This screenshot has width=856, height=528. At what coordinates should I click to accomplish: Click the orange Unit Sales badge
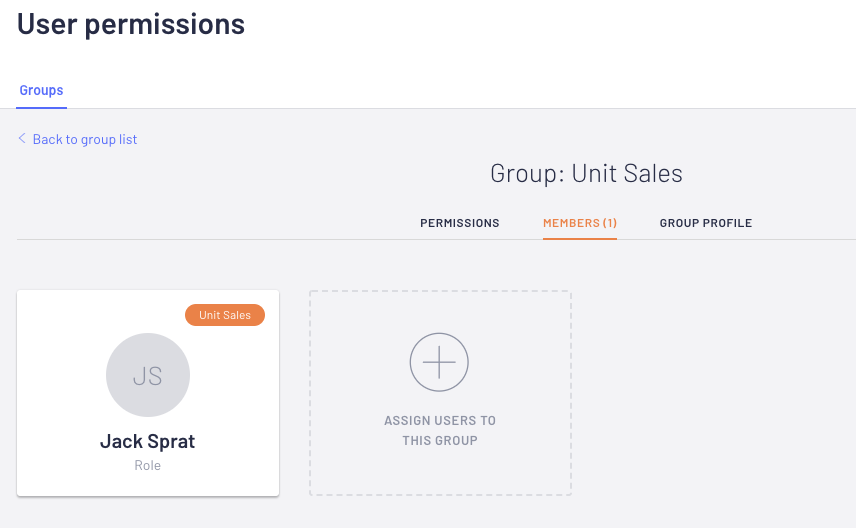[225, 315]
